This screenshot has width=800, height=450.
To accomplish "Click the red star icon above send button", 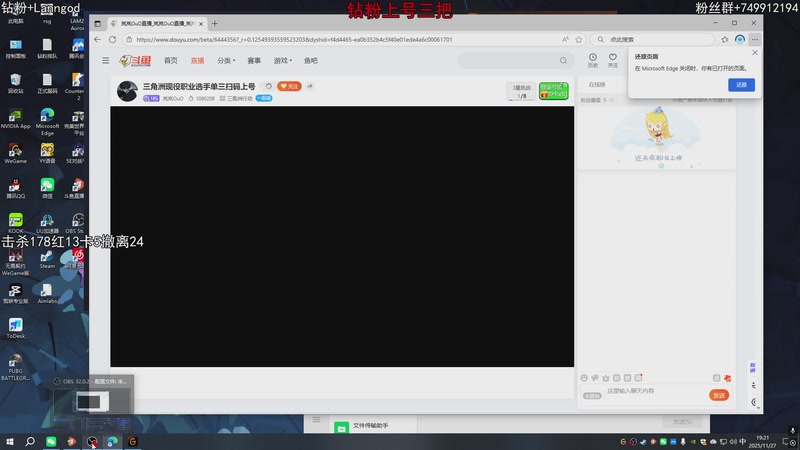I will [x=728, y=378].
